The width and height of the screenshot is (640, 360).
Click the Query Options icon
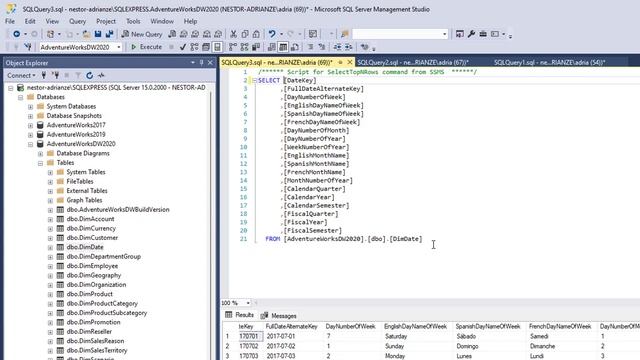tap(206, 47)
